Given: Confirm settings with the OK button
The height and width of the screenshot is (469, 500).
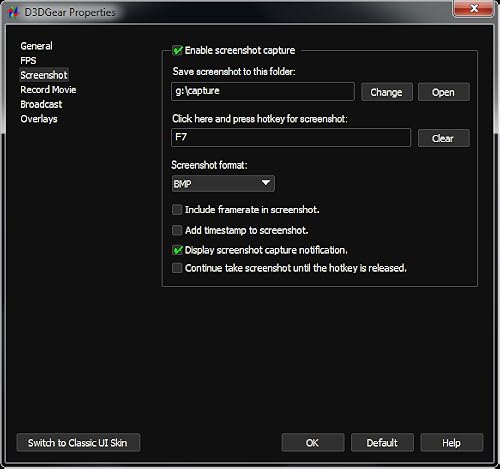Looking at the screenshot, I should coord(313,443).
